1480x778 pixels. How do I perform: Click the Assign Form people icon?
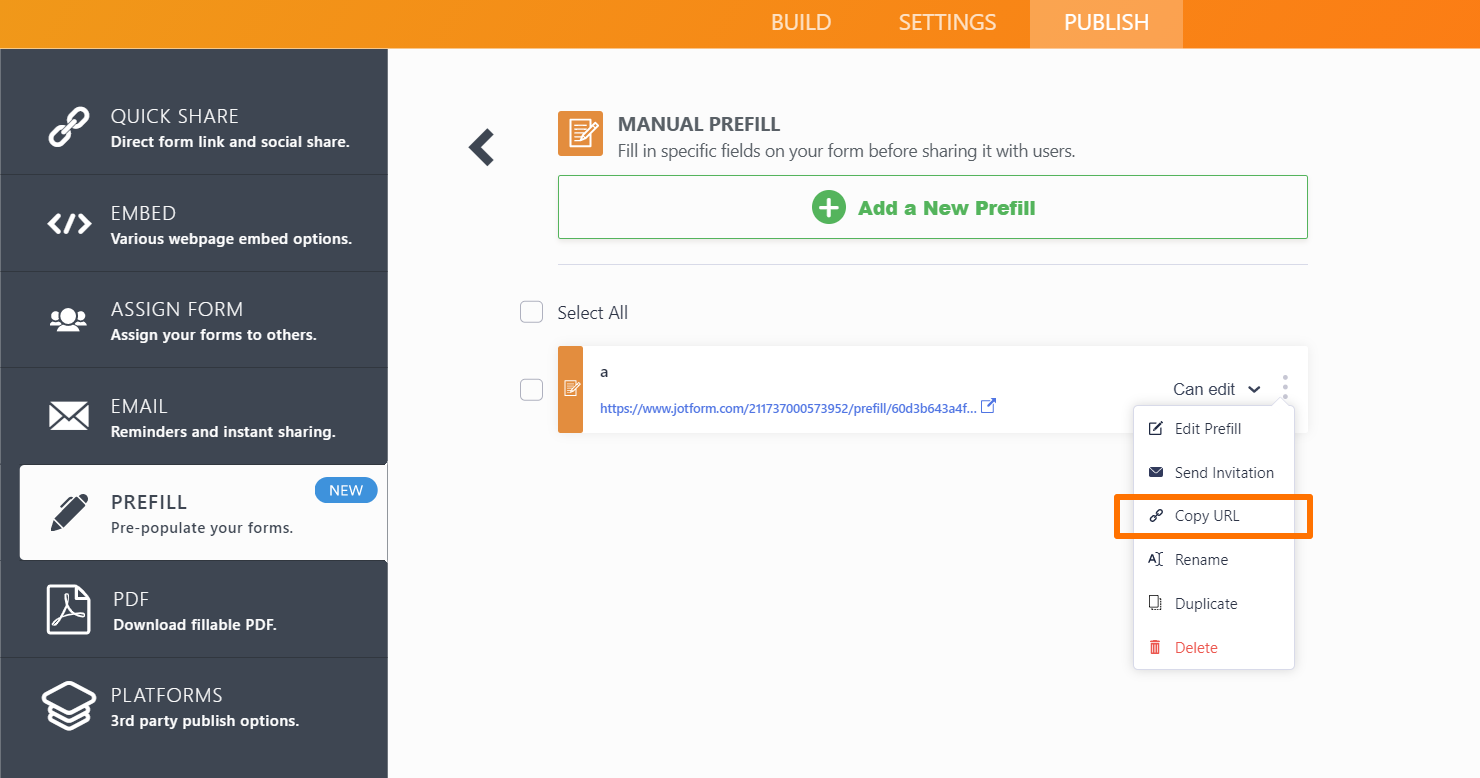(68, 320)
